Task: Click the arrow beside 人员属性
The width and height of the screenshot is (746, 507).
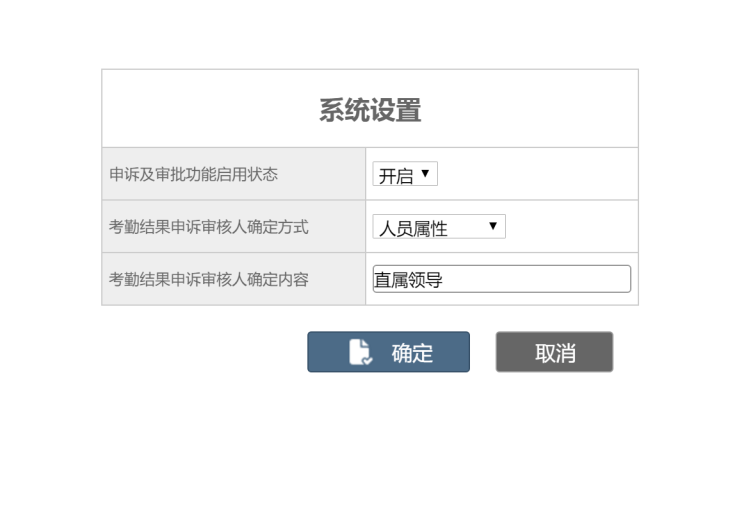Action: point(492,227)
